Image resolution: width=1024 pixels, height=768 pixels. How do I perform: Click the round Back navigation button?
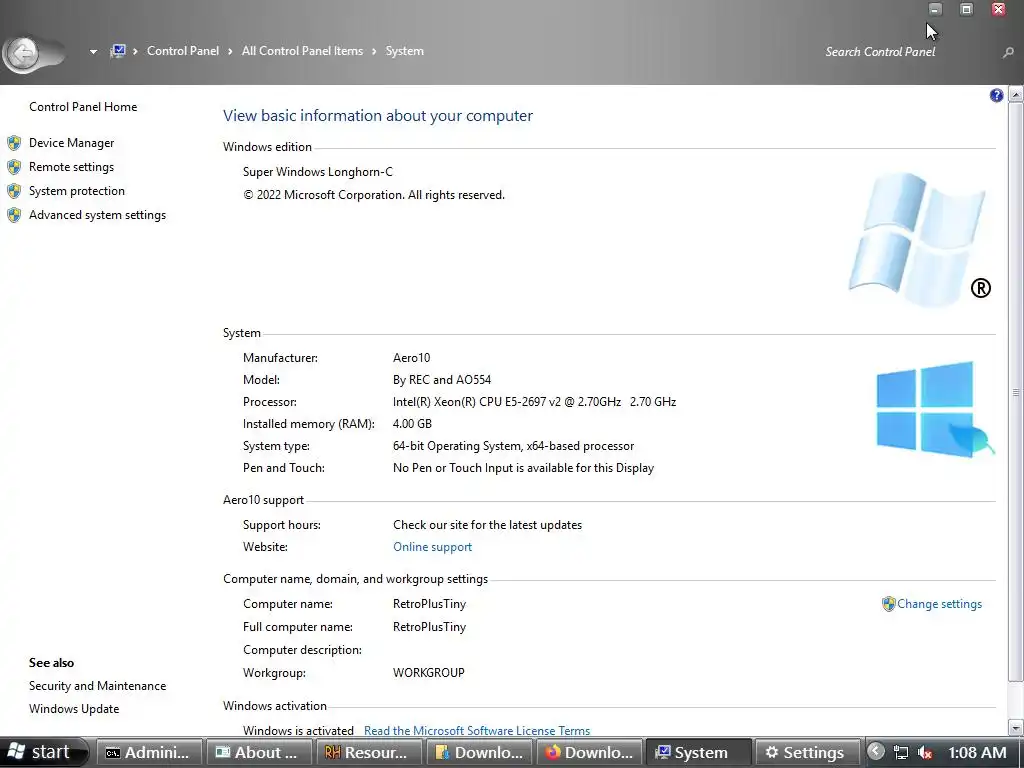(x=24, y=53)
